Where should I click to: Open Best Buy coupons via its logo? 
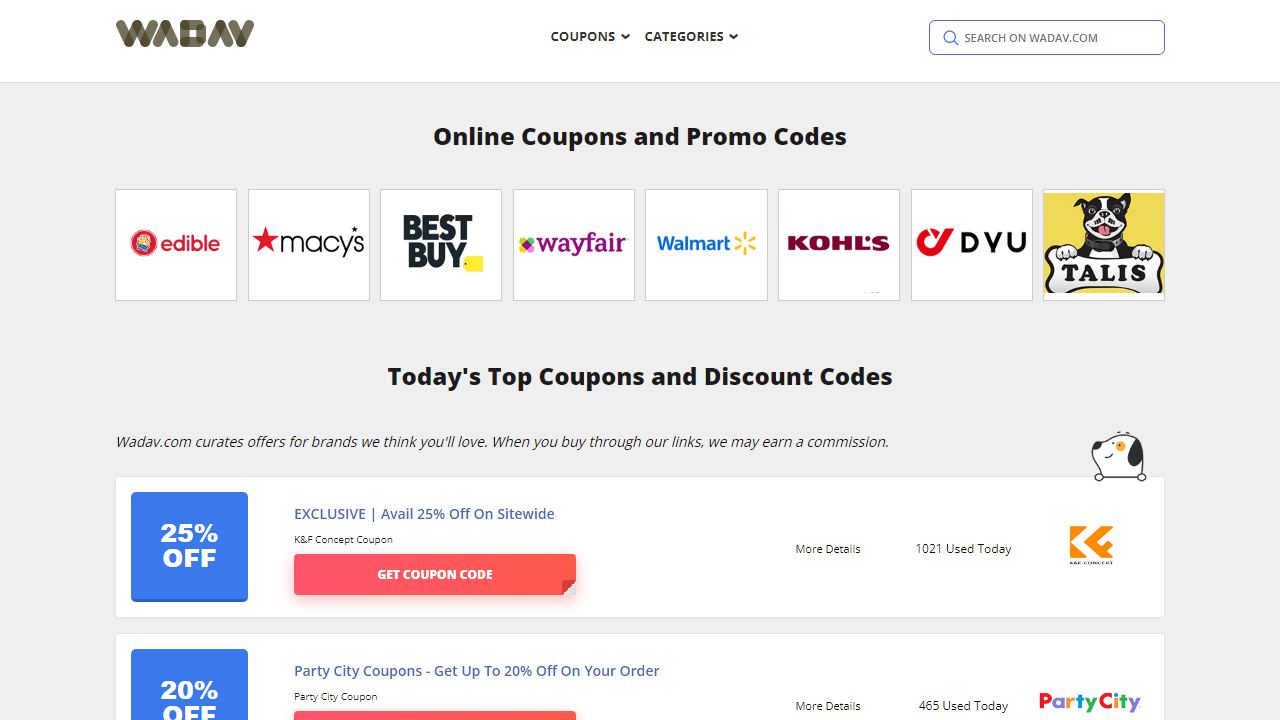click(440, 244)
